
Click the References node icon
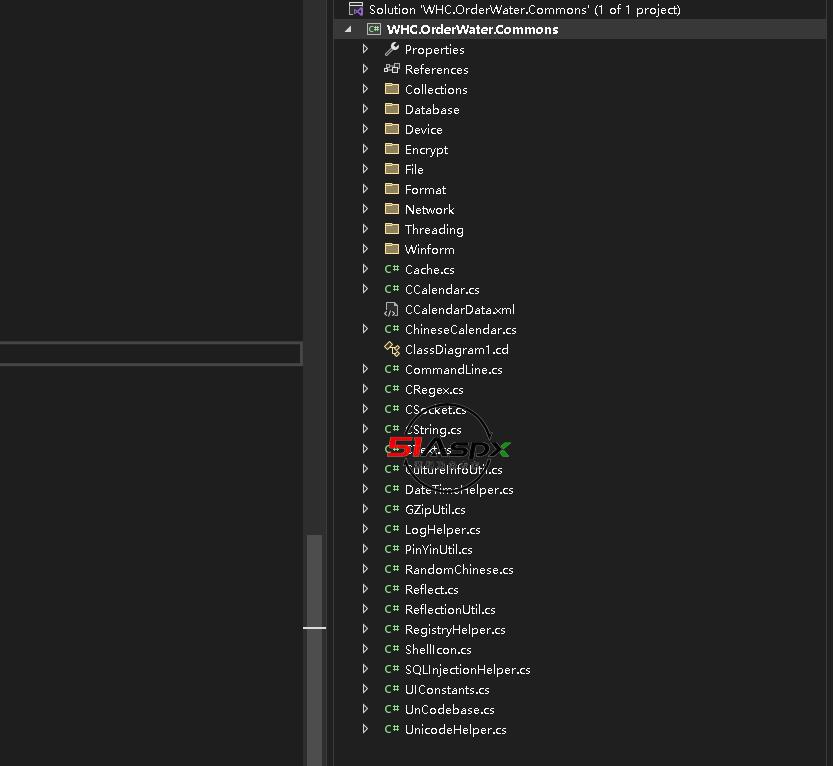click(392, 69)
